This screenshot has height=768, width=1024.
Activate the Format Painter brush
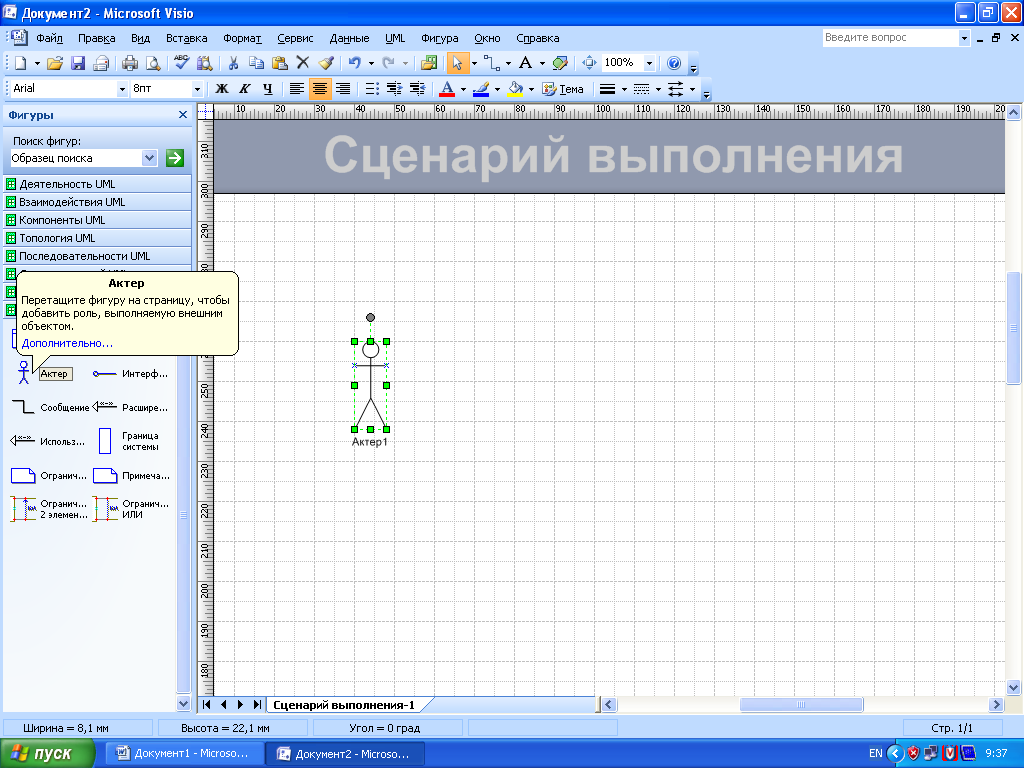(x=326, y=63)
